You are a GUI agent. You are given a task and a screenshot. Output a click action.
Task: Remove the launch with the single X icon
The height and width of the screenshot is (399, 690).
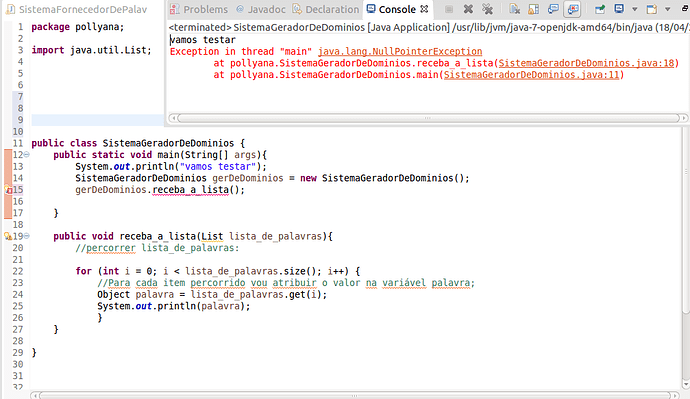(468, 9)
